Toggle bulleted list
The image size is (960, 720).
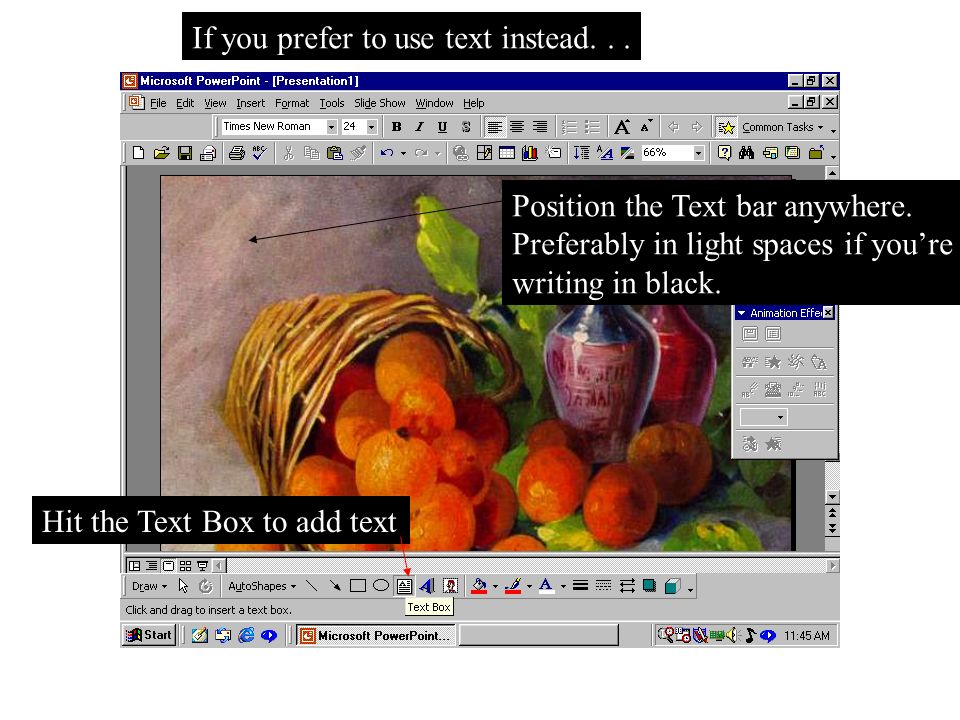coord(592,127)
